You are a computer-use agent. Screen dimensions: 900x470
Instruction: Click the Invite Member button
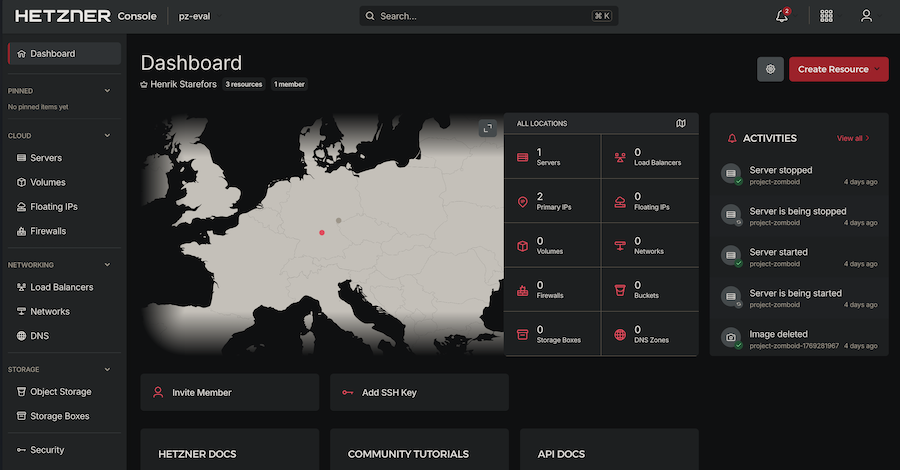point(230,393)
